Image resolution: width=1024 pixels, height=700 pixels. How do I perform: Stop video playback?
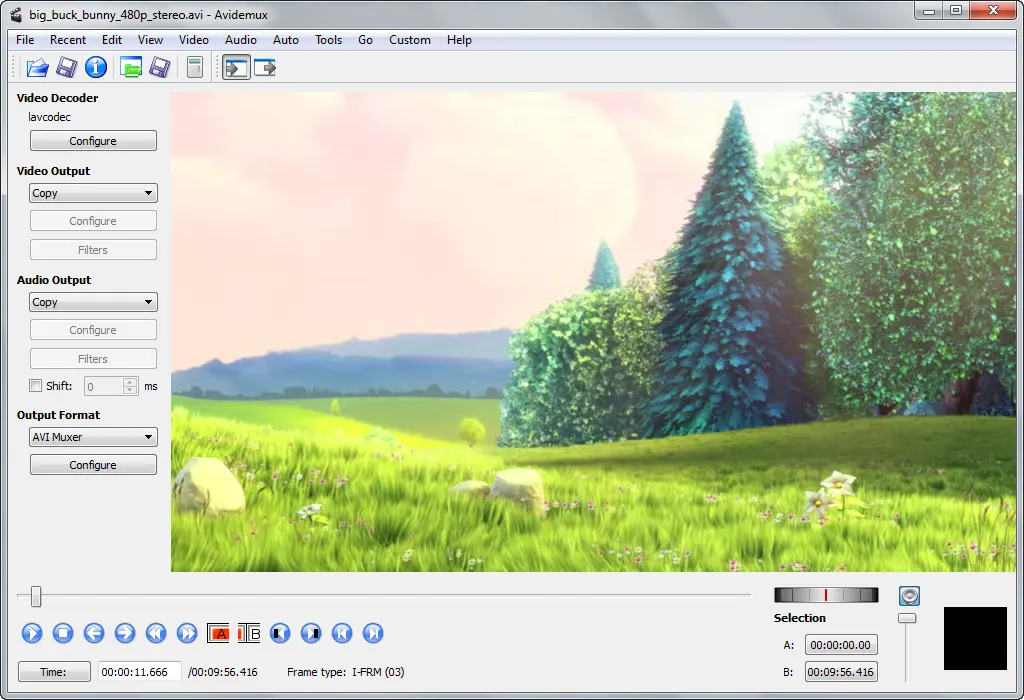pos(63,633)
